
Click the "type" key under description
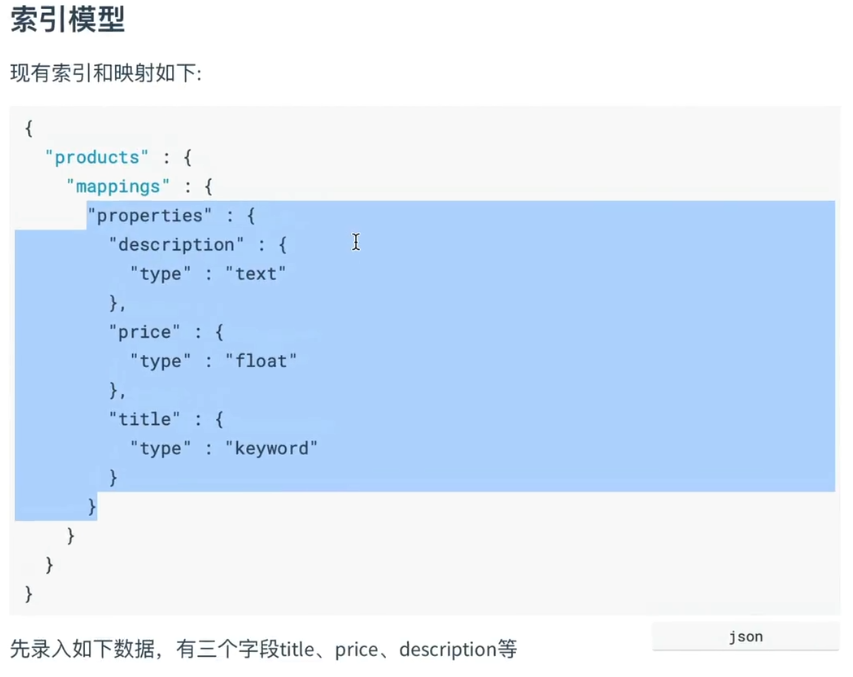pyautogui.click(x=161, y=273)
